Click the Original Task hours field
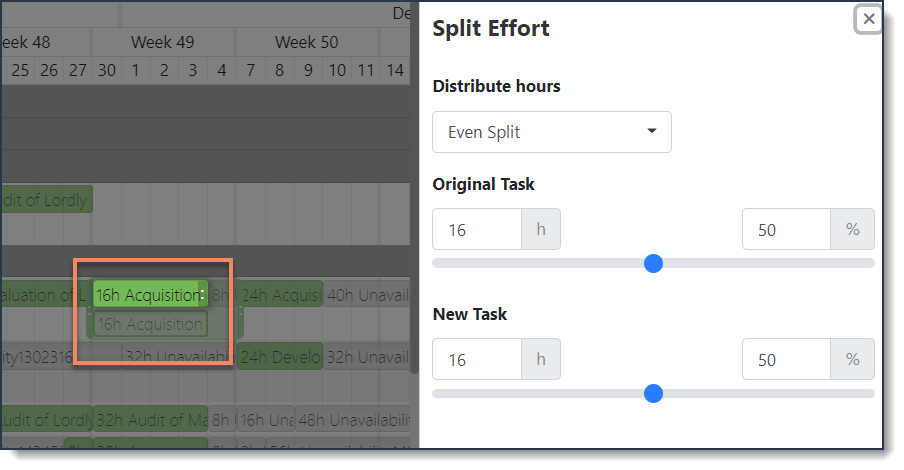The width and height of the screenshot is (904, 470). [477, 230]
